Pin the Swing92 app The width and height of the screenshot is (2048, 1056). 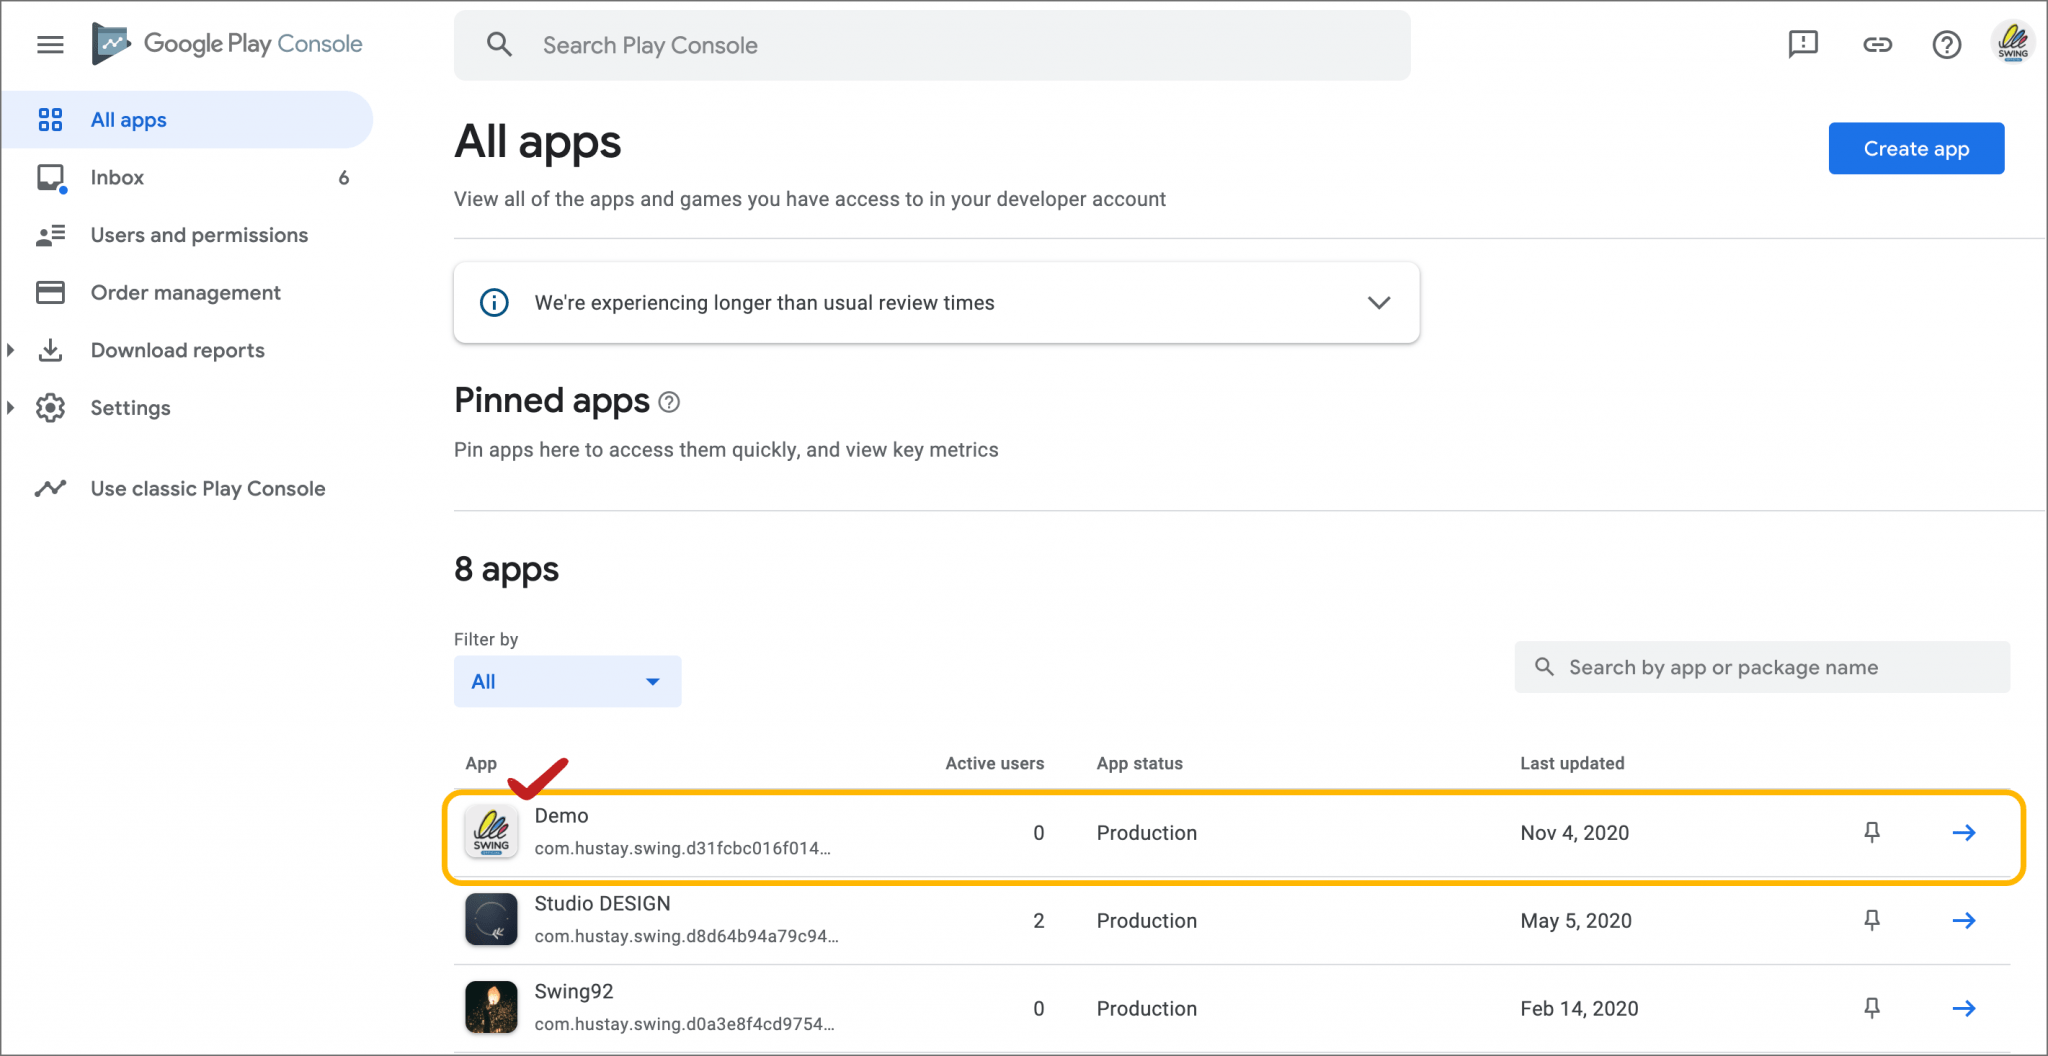1872,1007
